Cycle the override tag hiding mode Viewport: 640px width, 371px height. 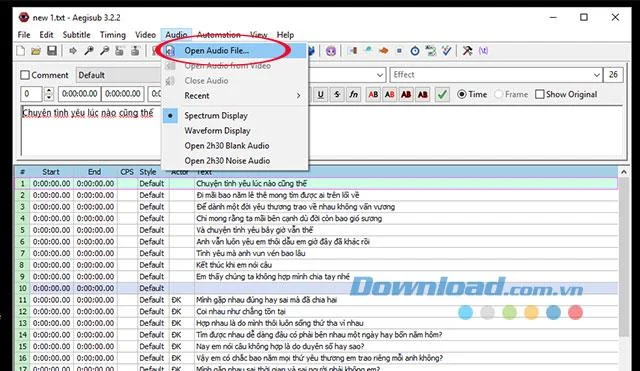point(483,51)
